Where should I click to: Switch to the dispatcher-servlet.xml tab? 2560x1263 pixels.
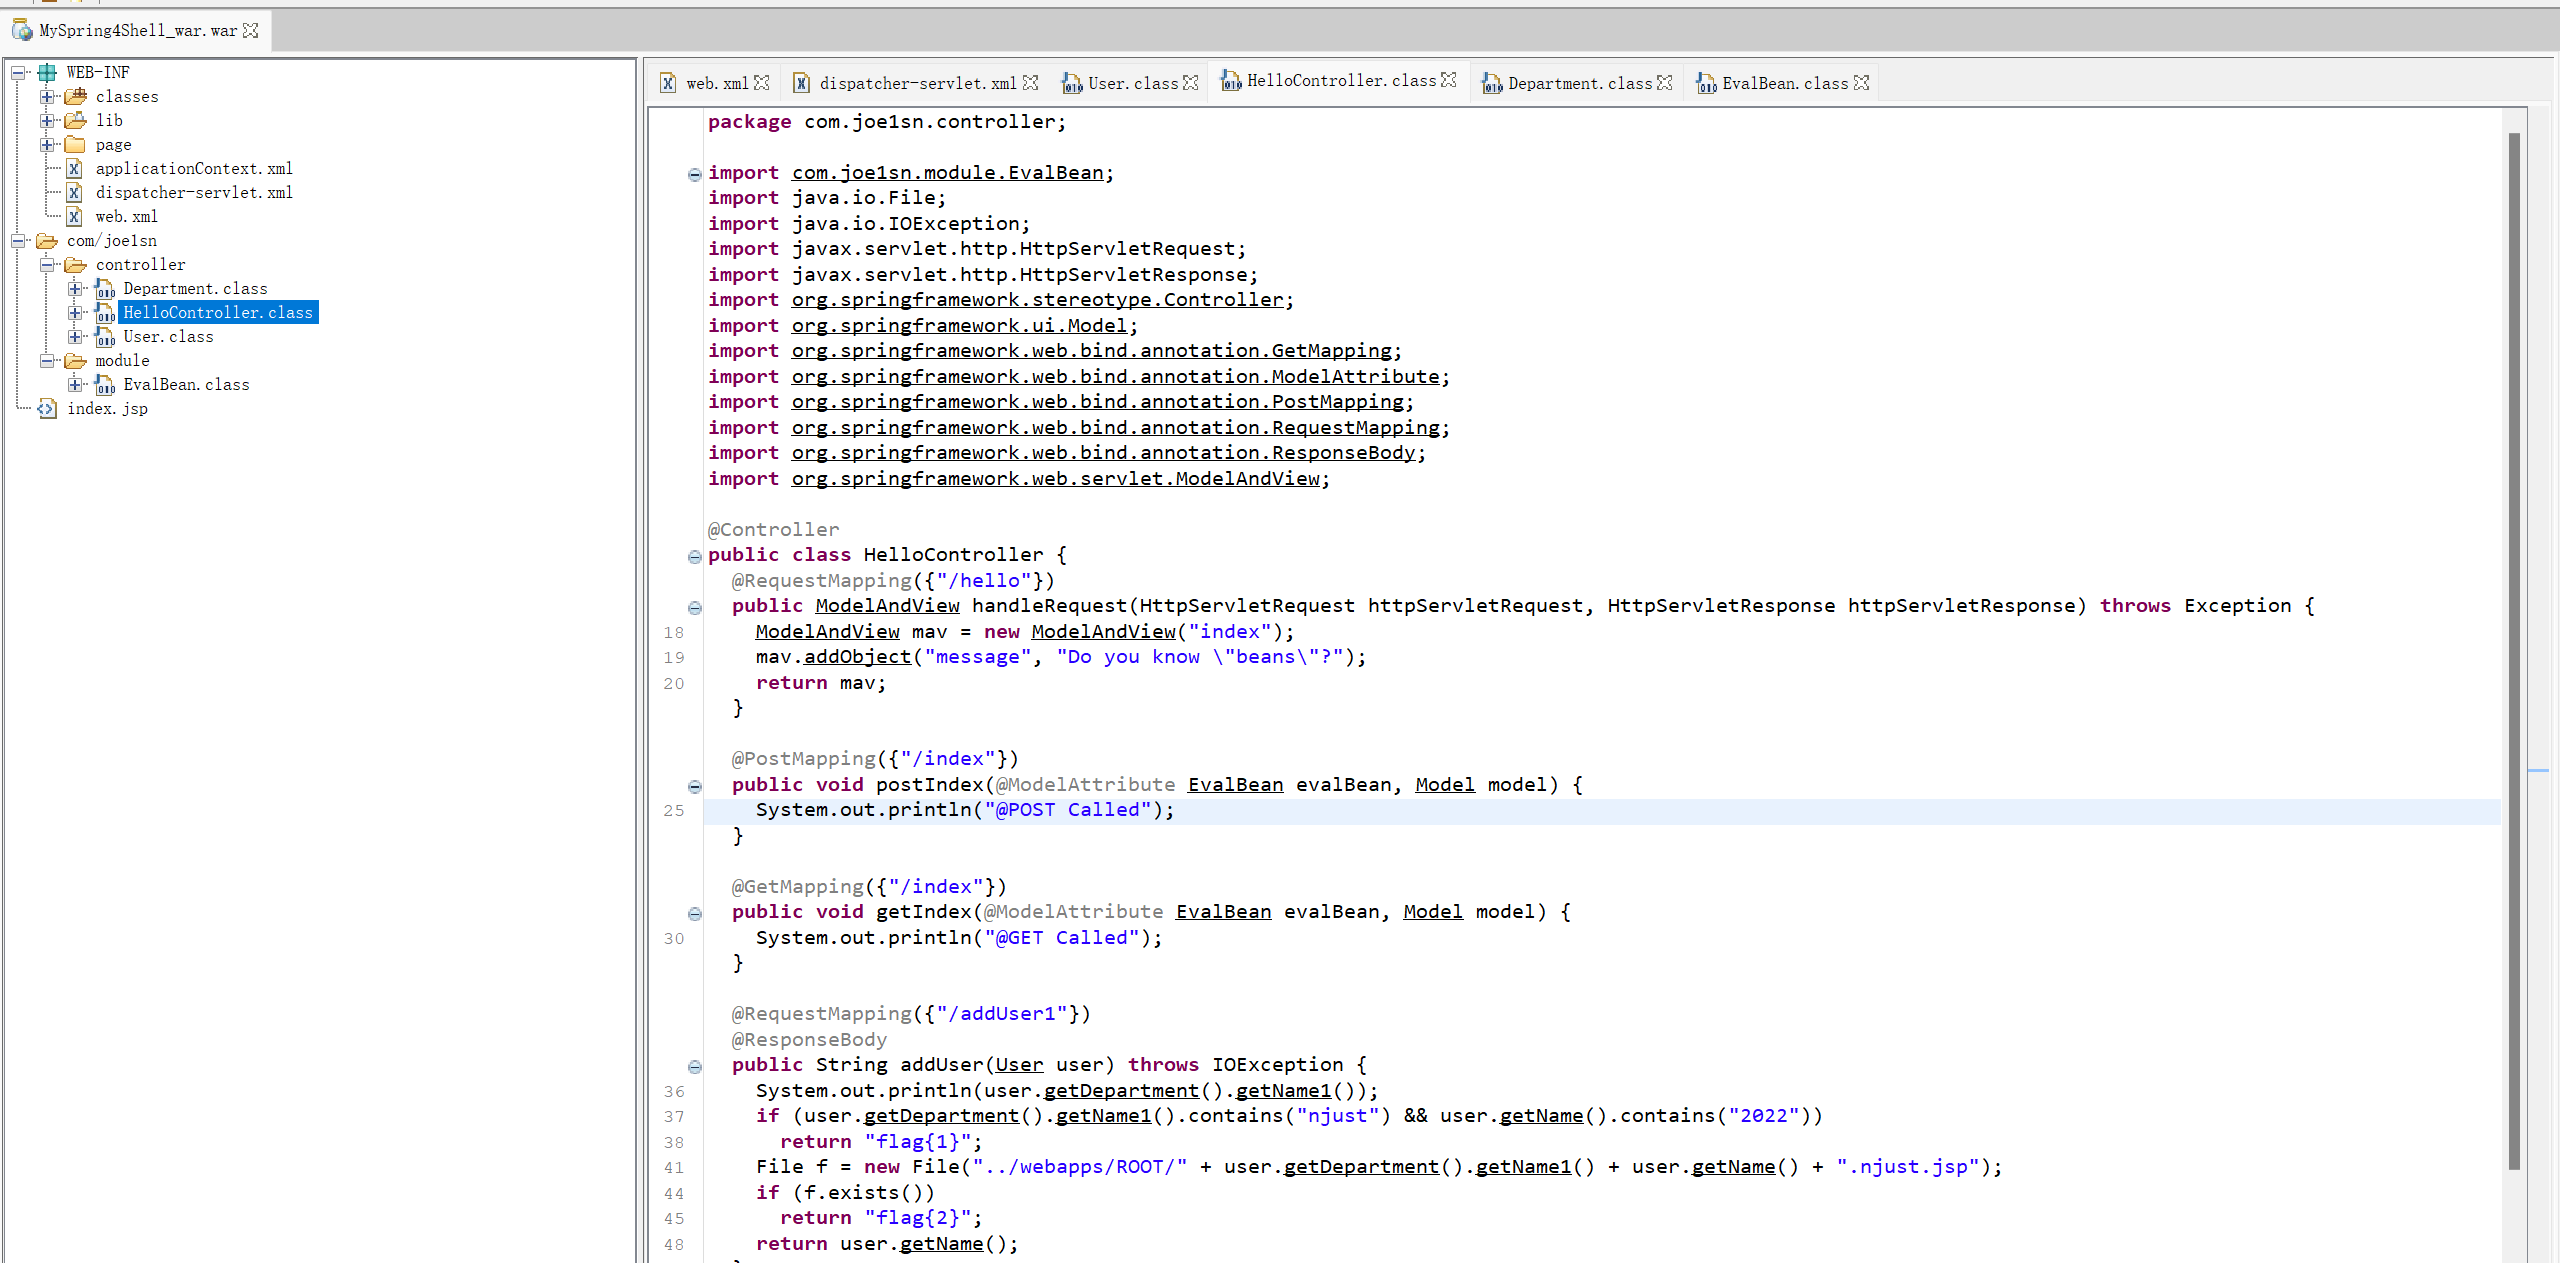point(917,83)
